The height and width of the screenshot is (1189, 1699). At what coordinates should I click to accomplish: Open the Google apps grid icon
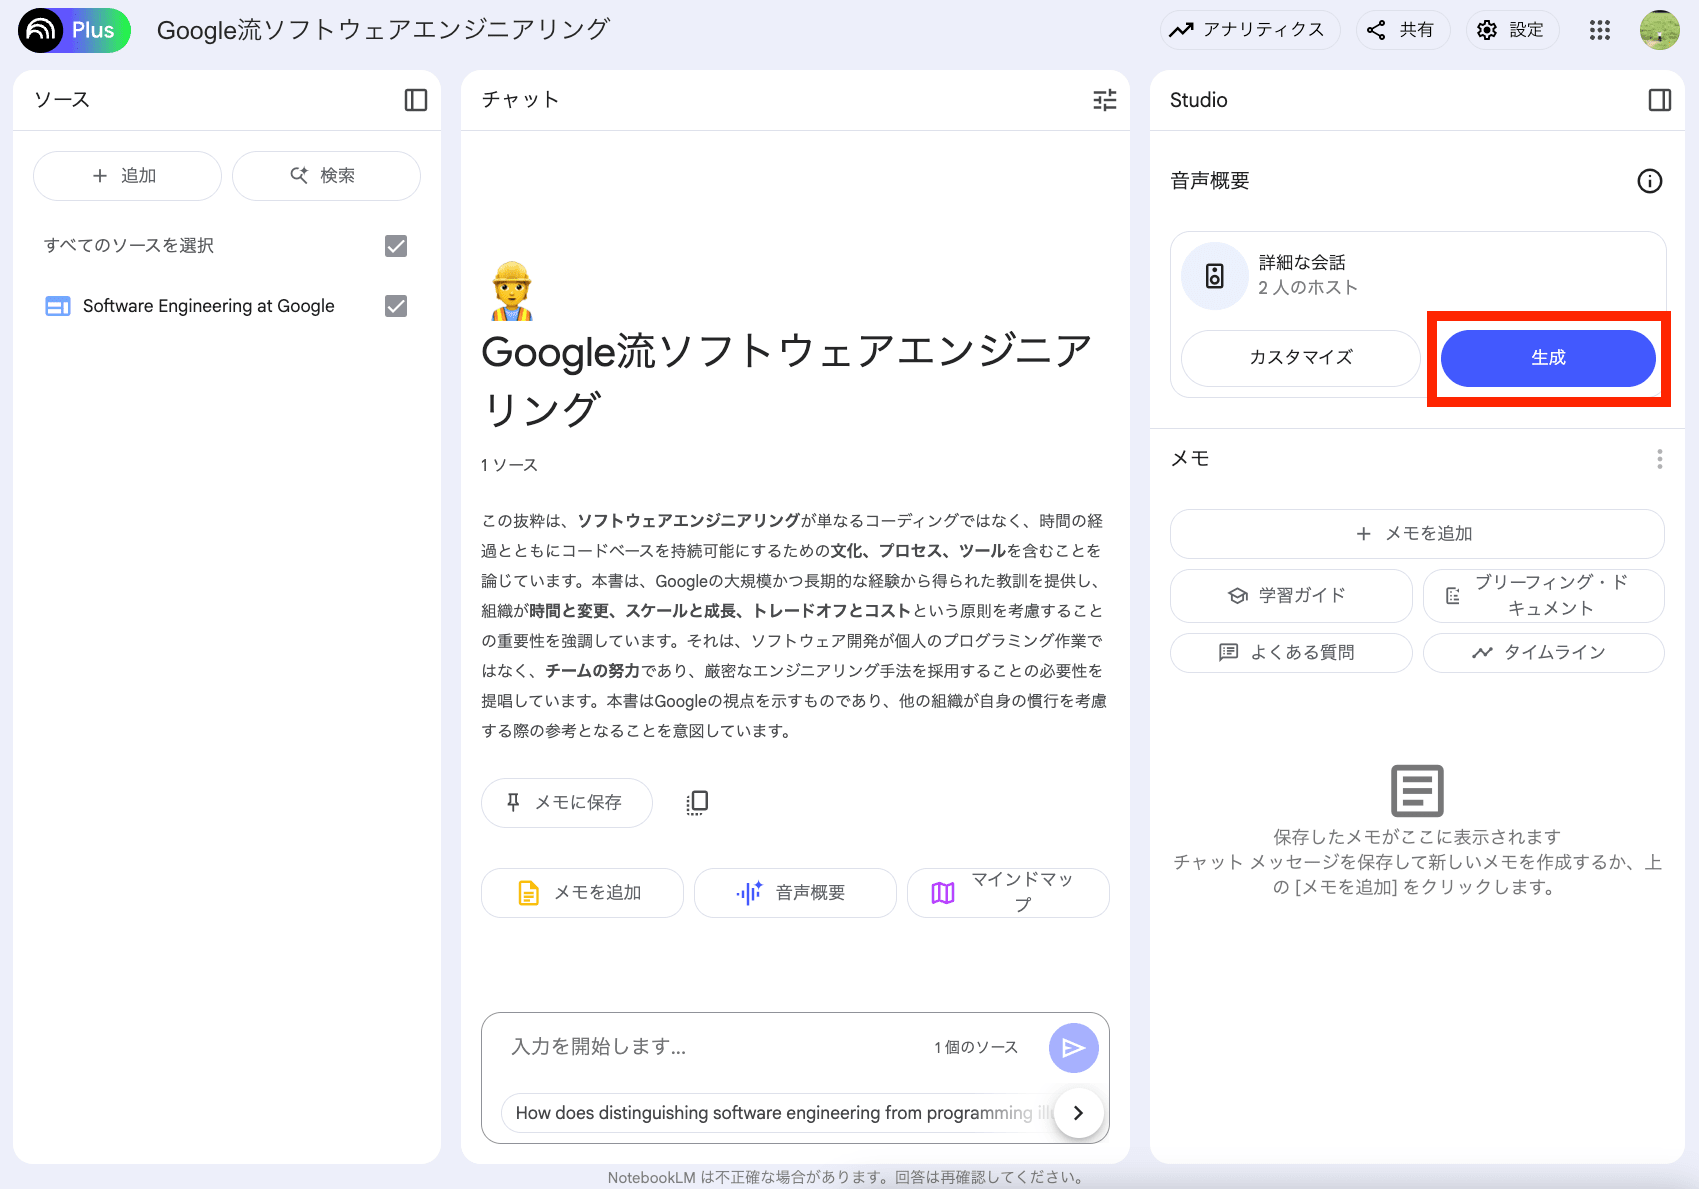pos(1600,30)
